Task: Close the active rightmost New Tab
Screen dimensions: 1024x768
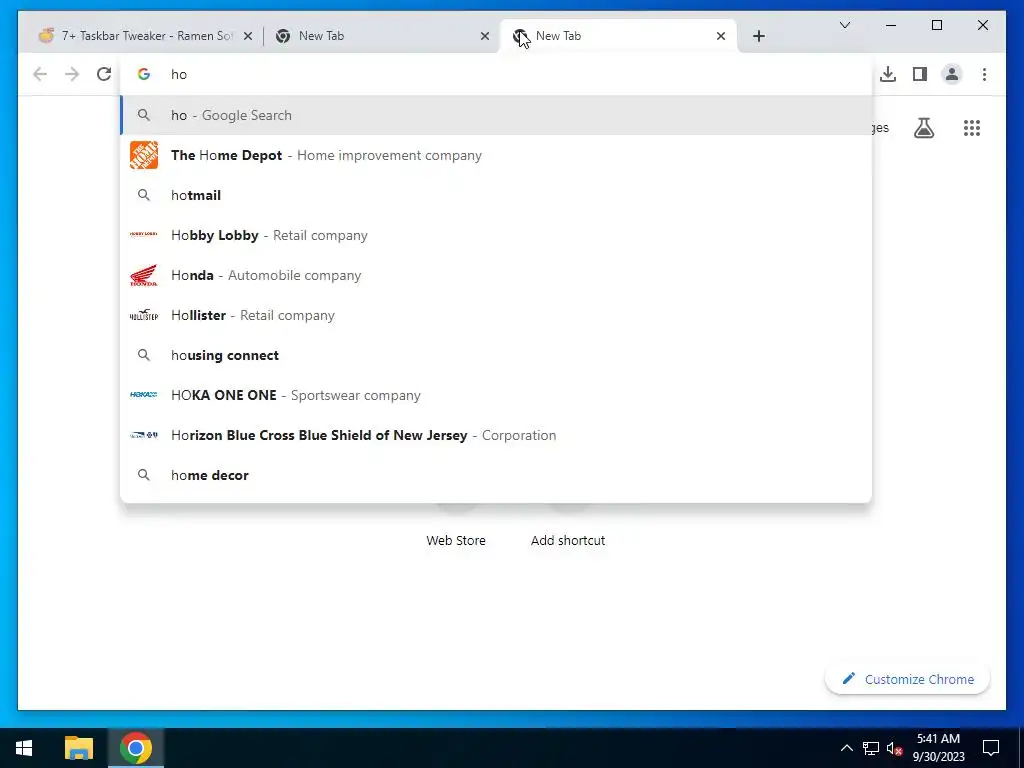Action: (720, 37)
